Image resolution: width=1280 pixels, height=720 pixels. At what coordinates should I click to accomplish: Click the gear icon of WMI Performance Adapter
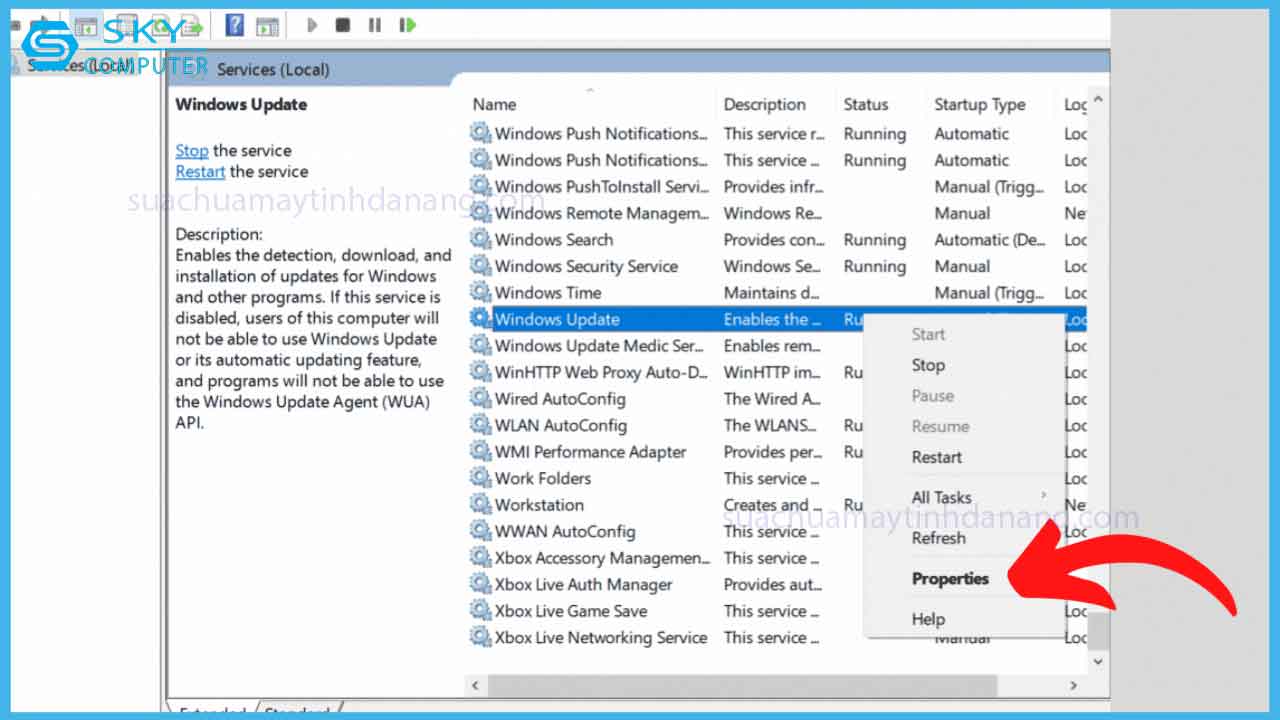pyautogui.click(x=481, y=452)
